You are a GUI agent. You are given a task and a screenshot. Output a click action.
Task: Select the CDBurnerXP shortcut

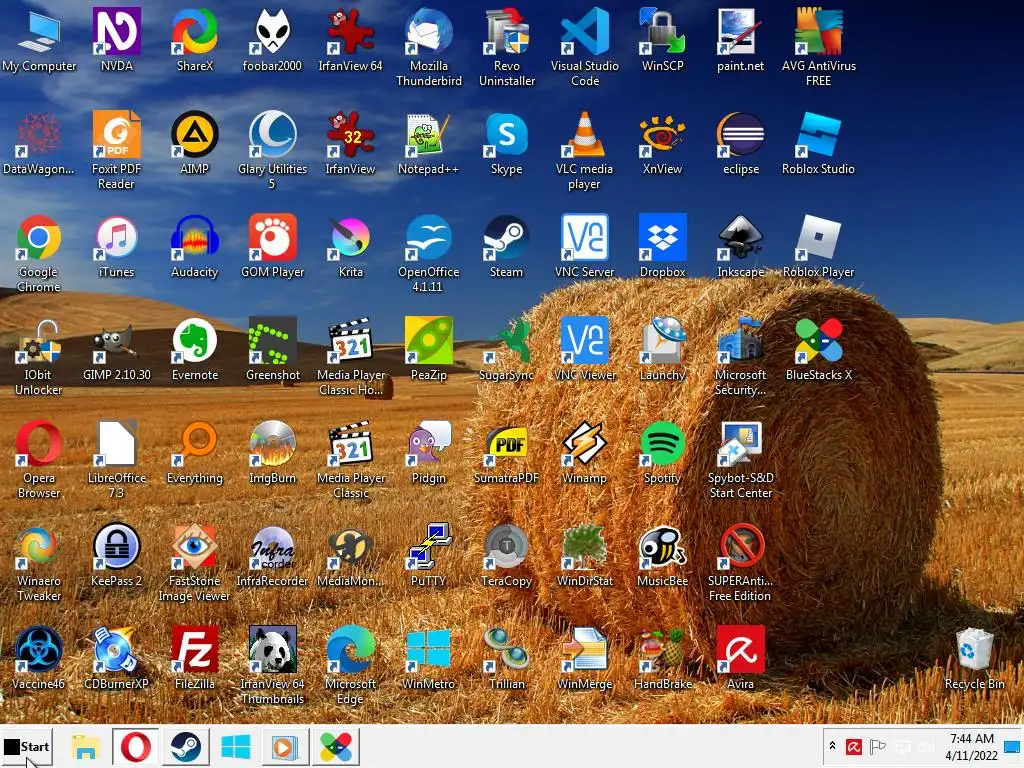[116, 658]
